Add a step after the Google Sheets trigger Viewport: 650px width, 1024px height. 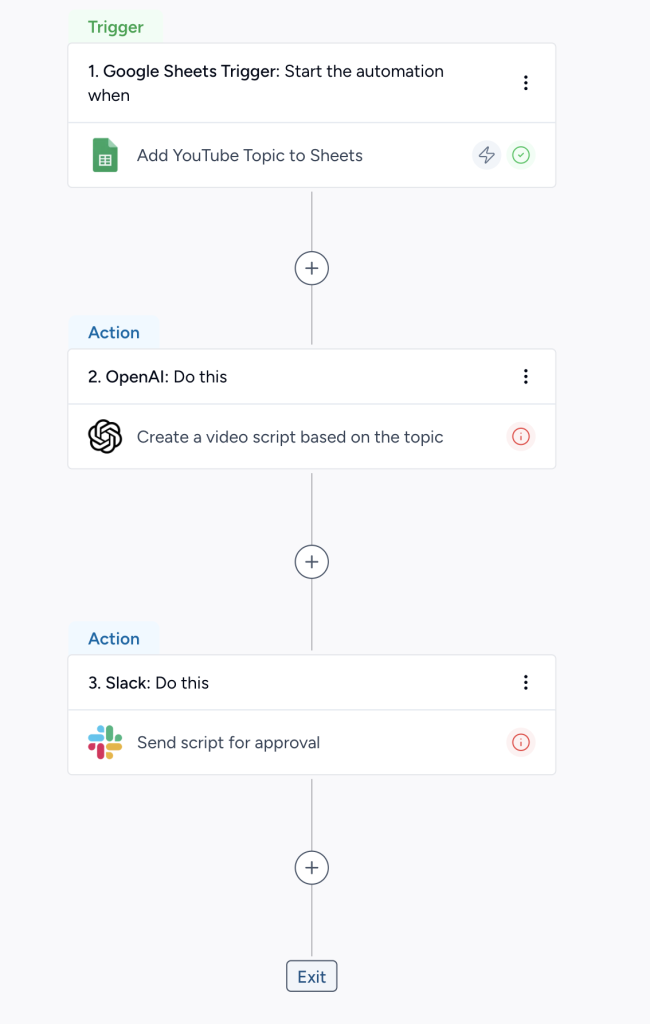(312, 268)
